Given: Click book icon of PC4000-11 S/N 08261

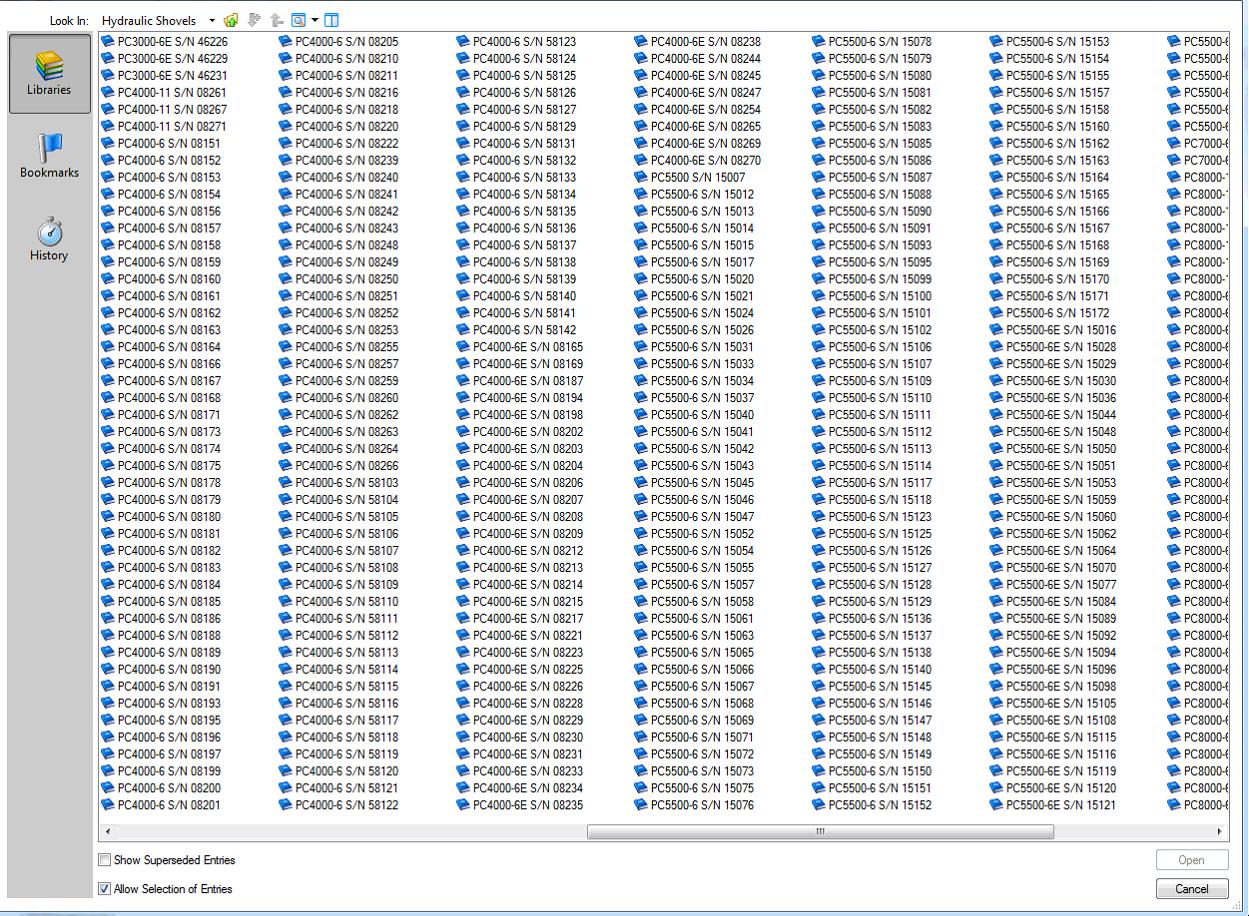Looking at the screenshot, I should pos(108,93).
